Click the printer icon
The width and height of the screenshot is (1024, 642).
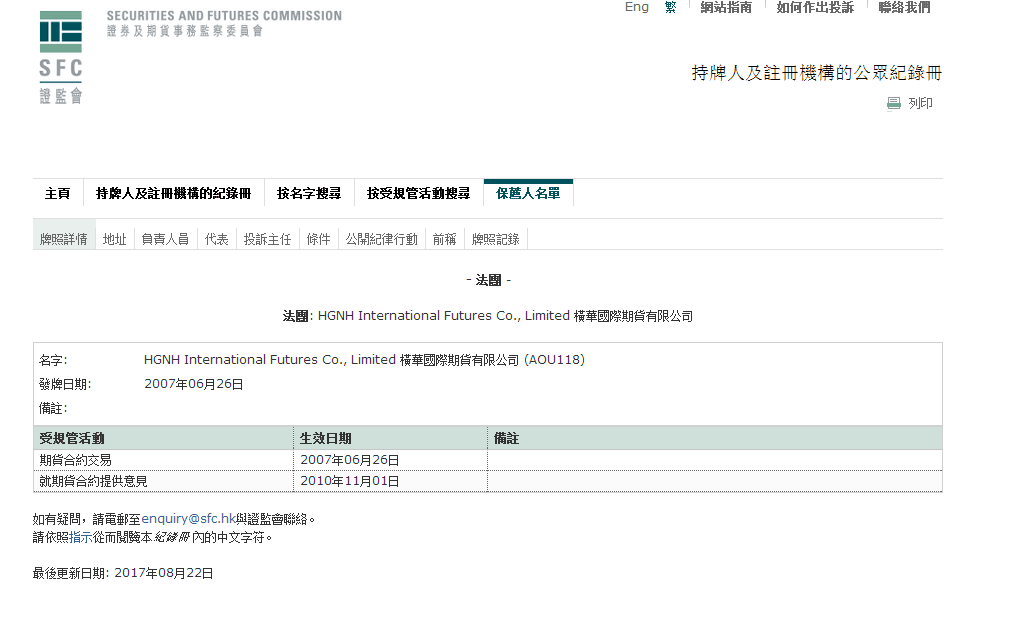[893, 103]
